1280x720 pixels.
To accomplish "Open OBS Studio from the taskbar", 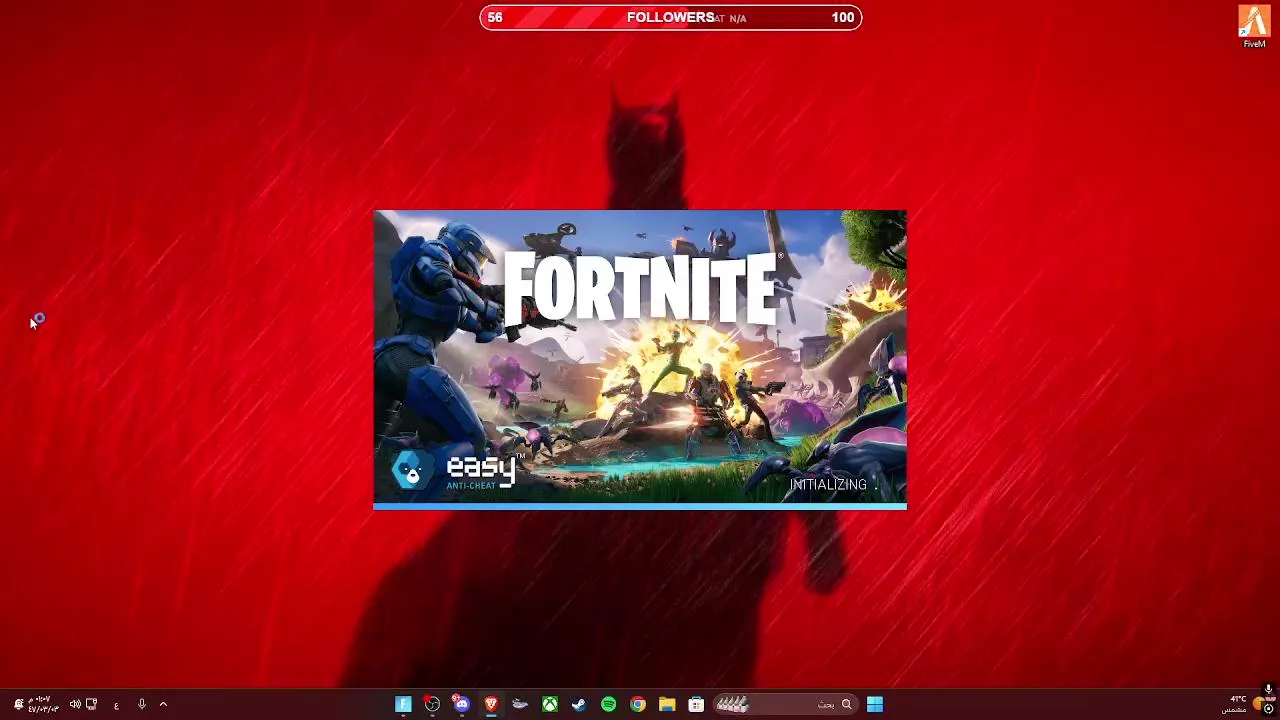I will click(x=432, y=704).
